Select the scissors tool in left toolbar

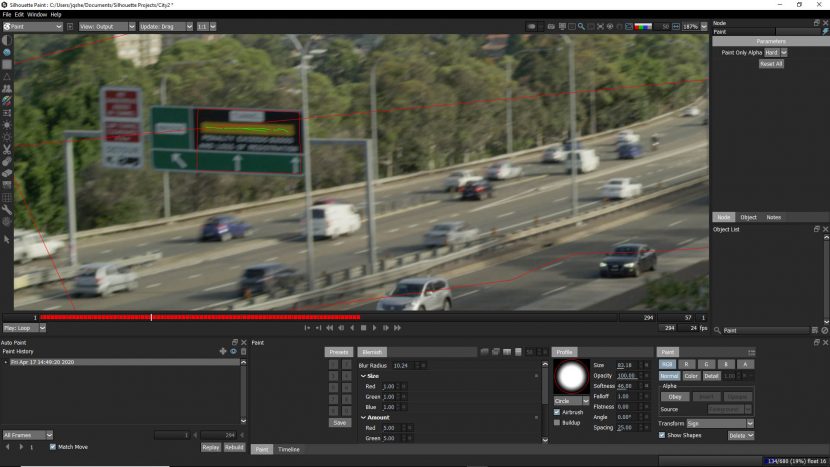pos(7,149)
